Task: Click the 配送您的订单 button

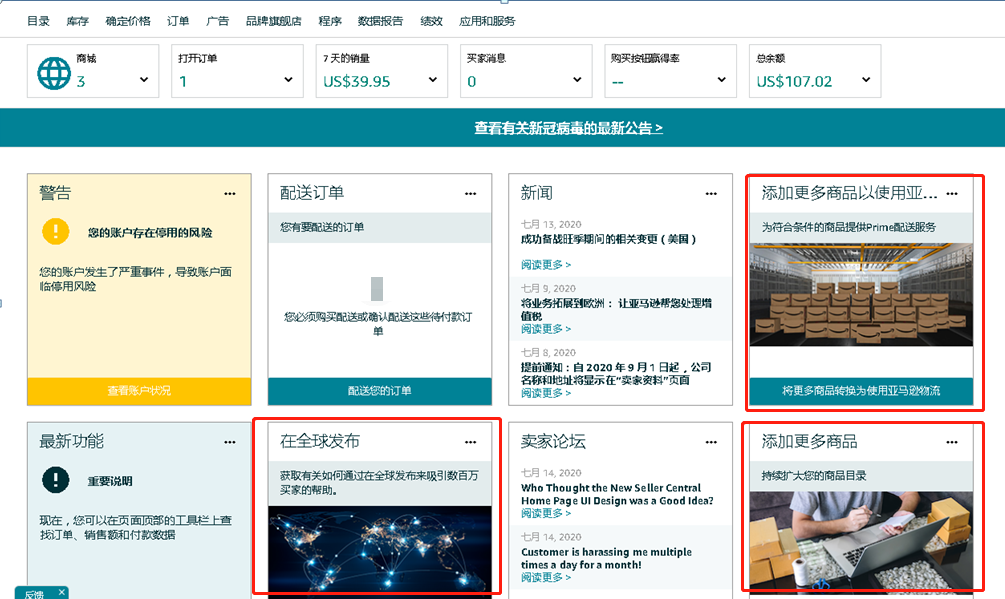Action: click(x=380, y=391)
